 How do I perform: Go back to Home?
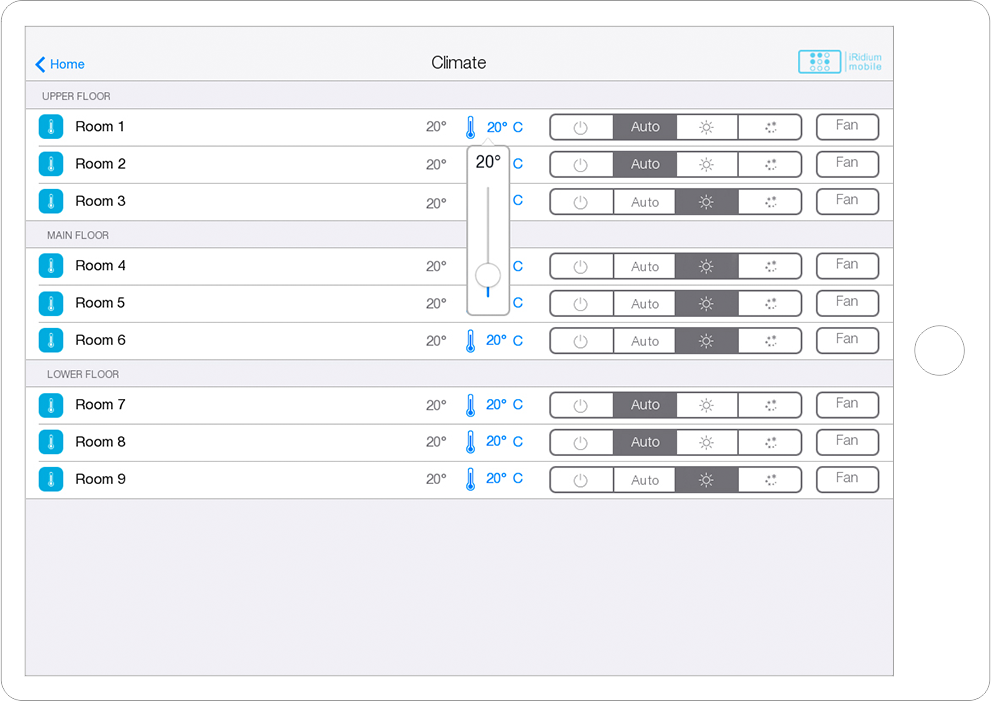(x=60, y=64)
